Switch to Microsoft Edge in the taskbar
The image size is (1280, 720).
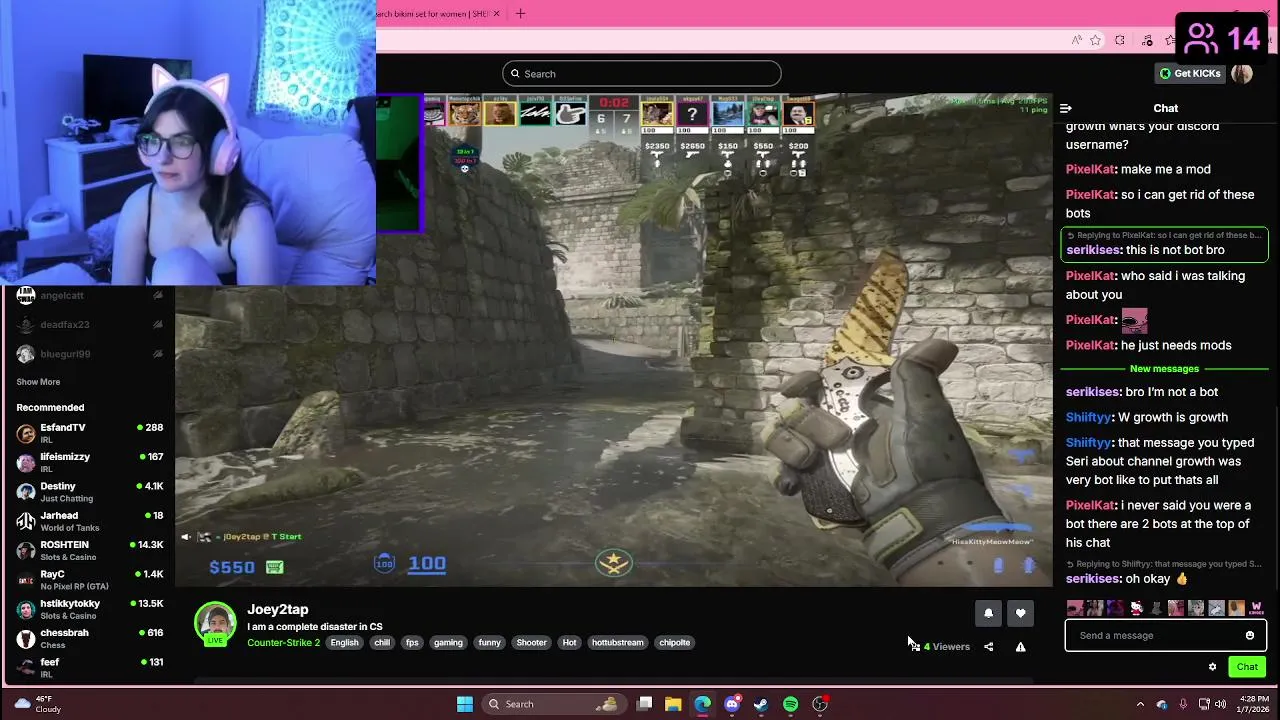coord(702,704)
